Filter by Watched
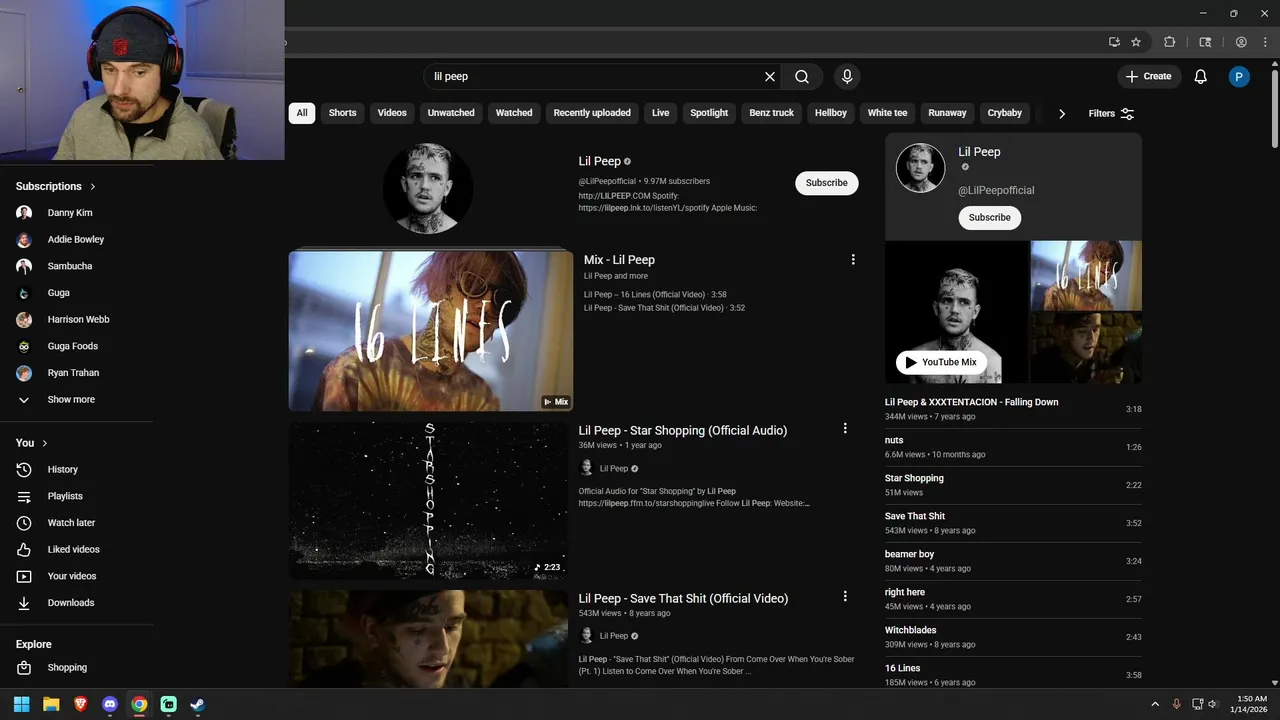This screenshot has width=1280, height=720. 514,113
